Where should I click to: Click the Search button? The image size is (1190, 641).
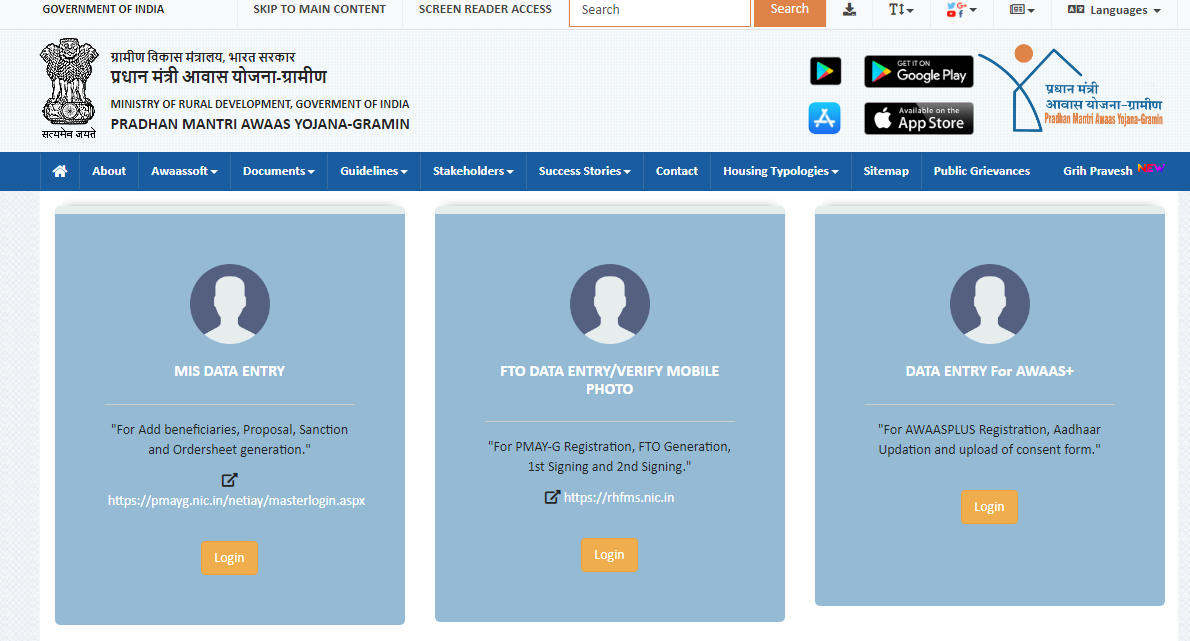click(789, 10)
